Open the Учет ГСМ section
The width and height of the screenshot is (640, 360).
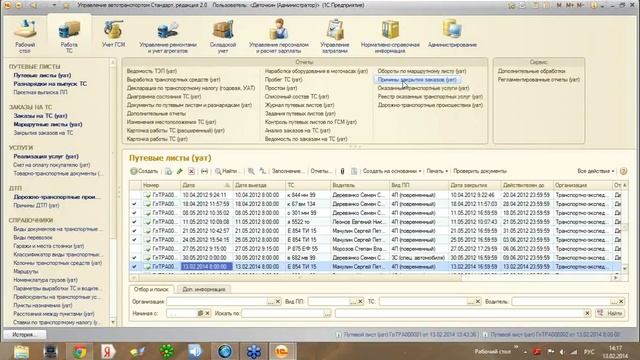tap(113, 33)
